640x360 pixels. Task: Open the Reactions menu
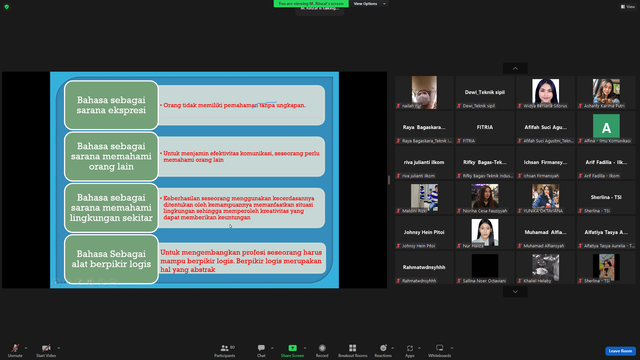(383, 350)
